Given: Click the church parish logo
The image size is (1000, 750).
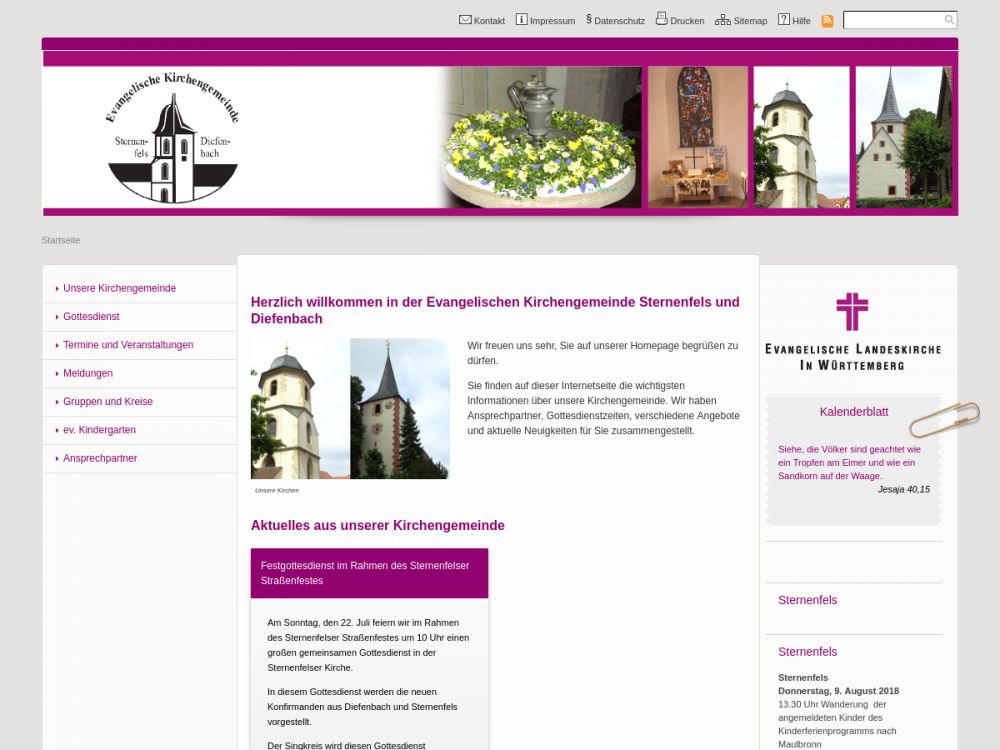Looking at the screenshot, I should point(172,138).
